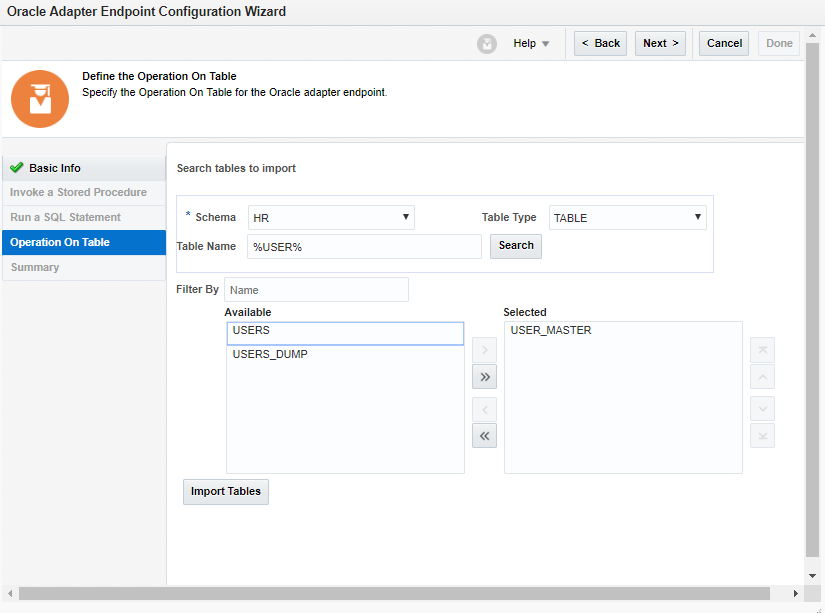Click the Next button
The image size is (825, 613).
[x=660, y=43]
